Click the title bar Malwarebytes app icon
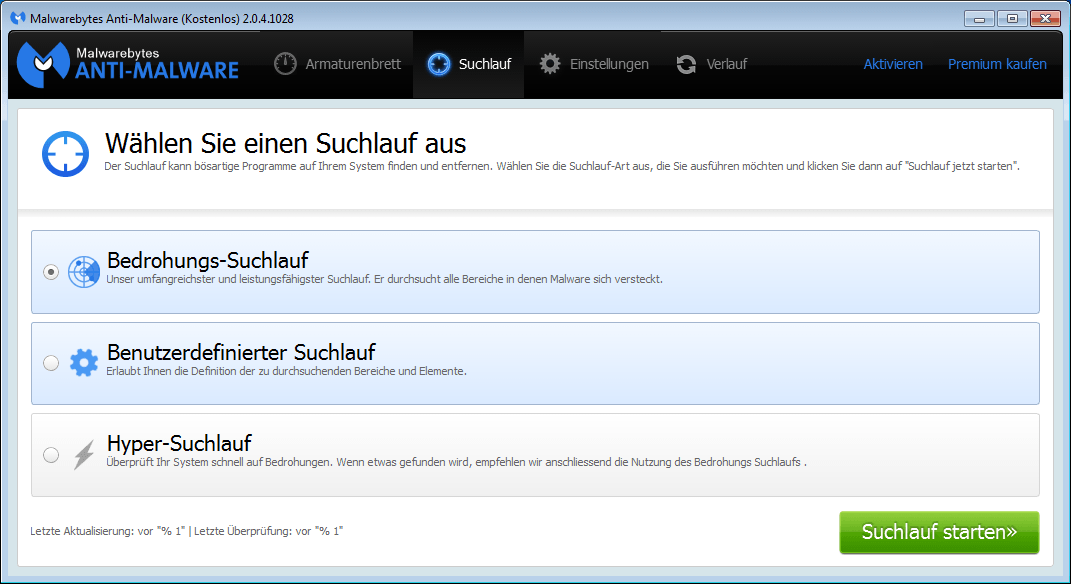Viewport: 1071px width, 584px height. click(x=17, y=19)
